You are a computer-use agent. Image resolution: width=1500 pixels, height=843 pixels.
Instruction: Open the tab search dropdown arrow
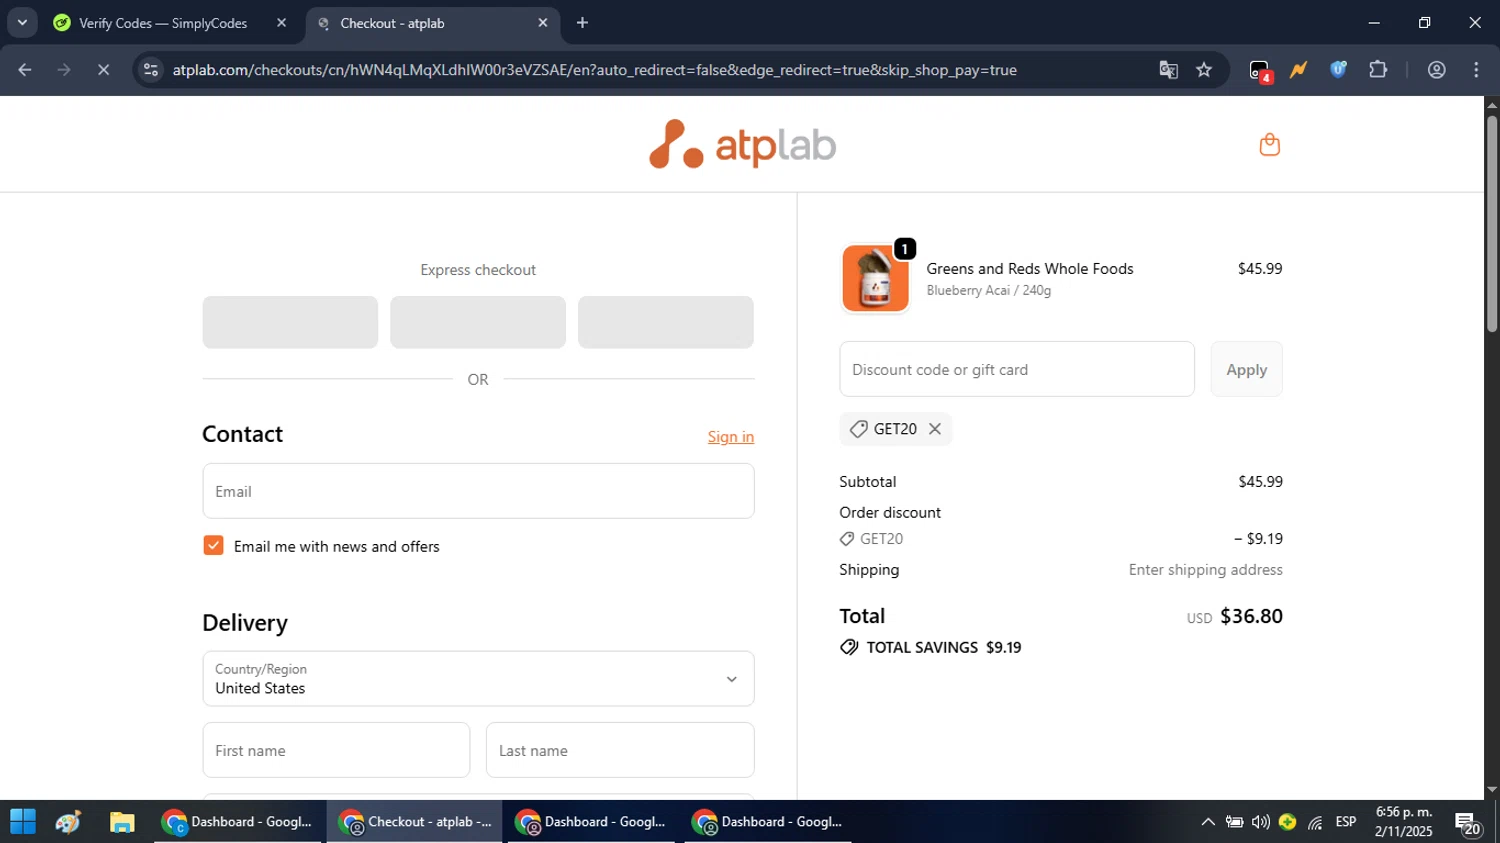point(22,22)
